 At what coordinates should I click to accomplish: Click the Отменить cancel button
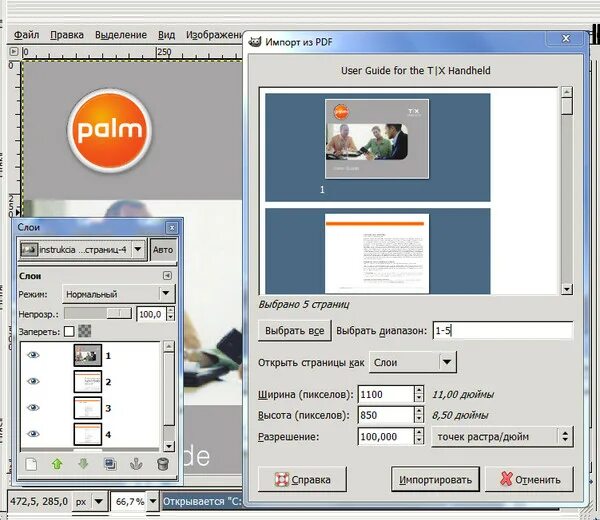click(x=529, y=479)
